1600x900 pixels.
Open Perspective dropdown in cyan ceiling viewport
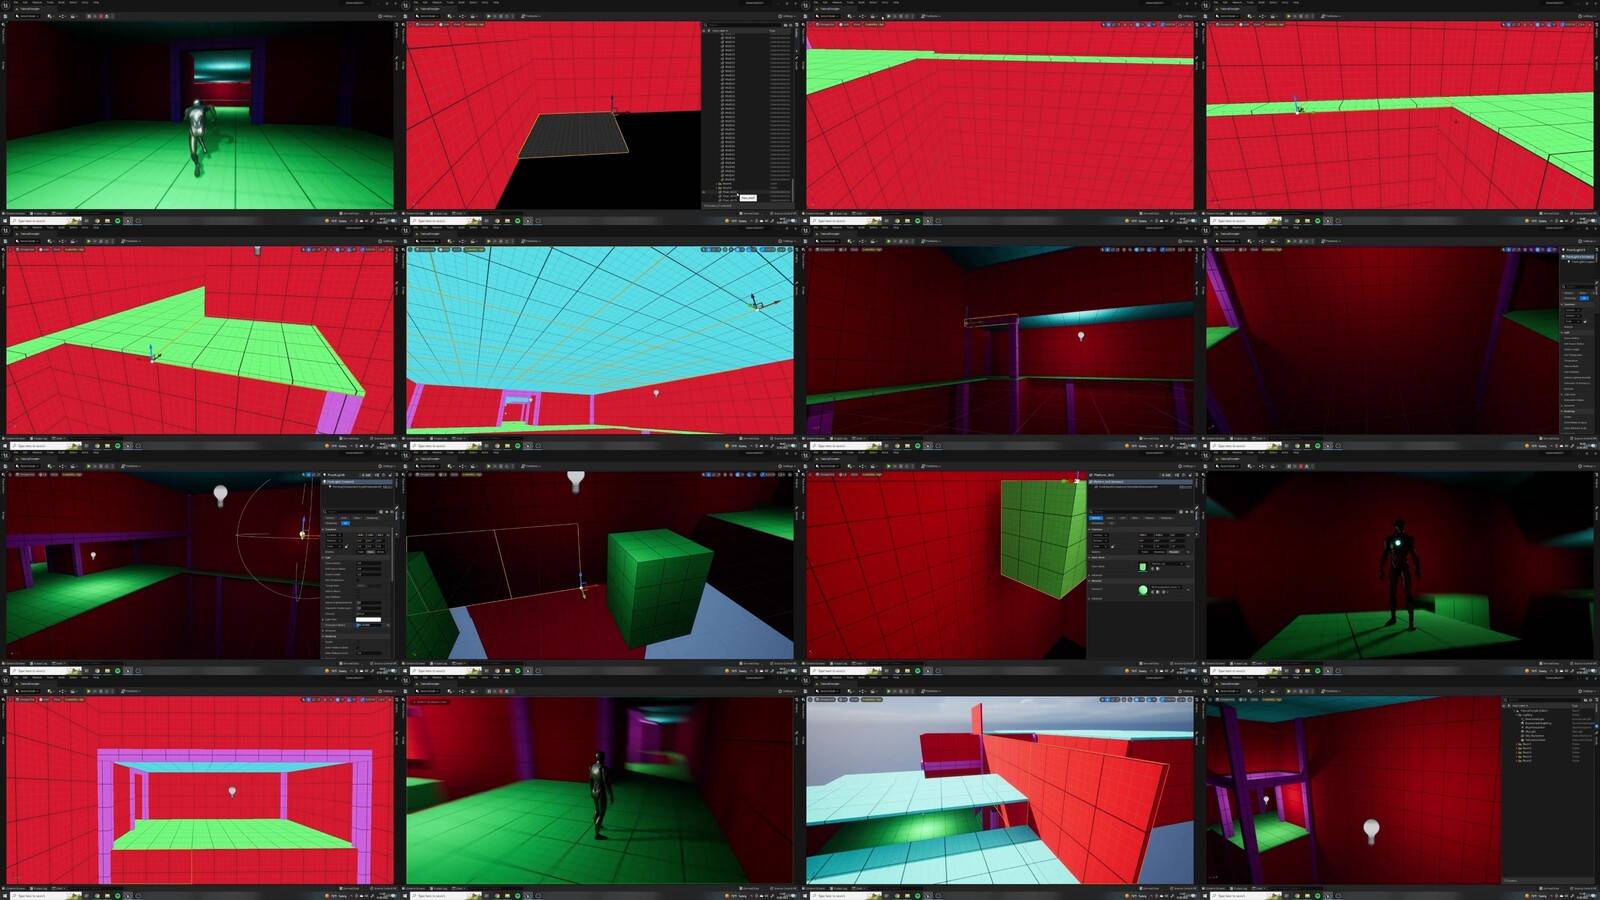coord(425,249)
